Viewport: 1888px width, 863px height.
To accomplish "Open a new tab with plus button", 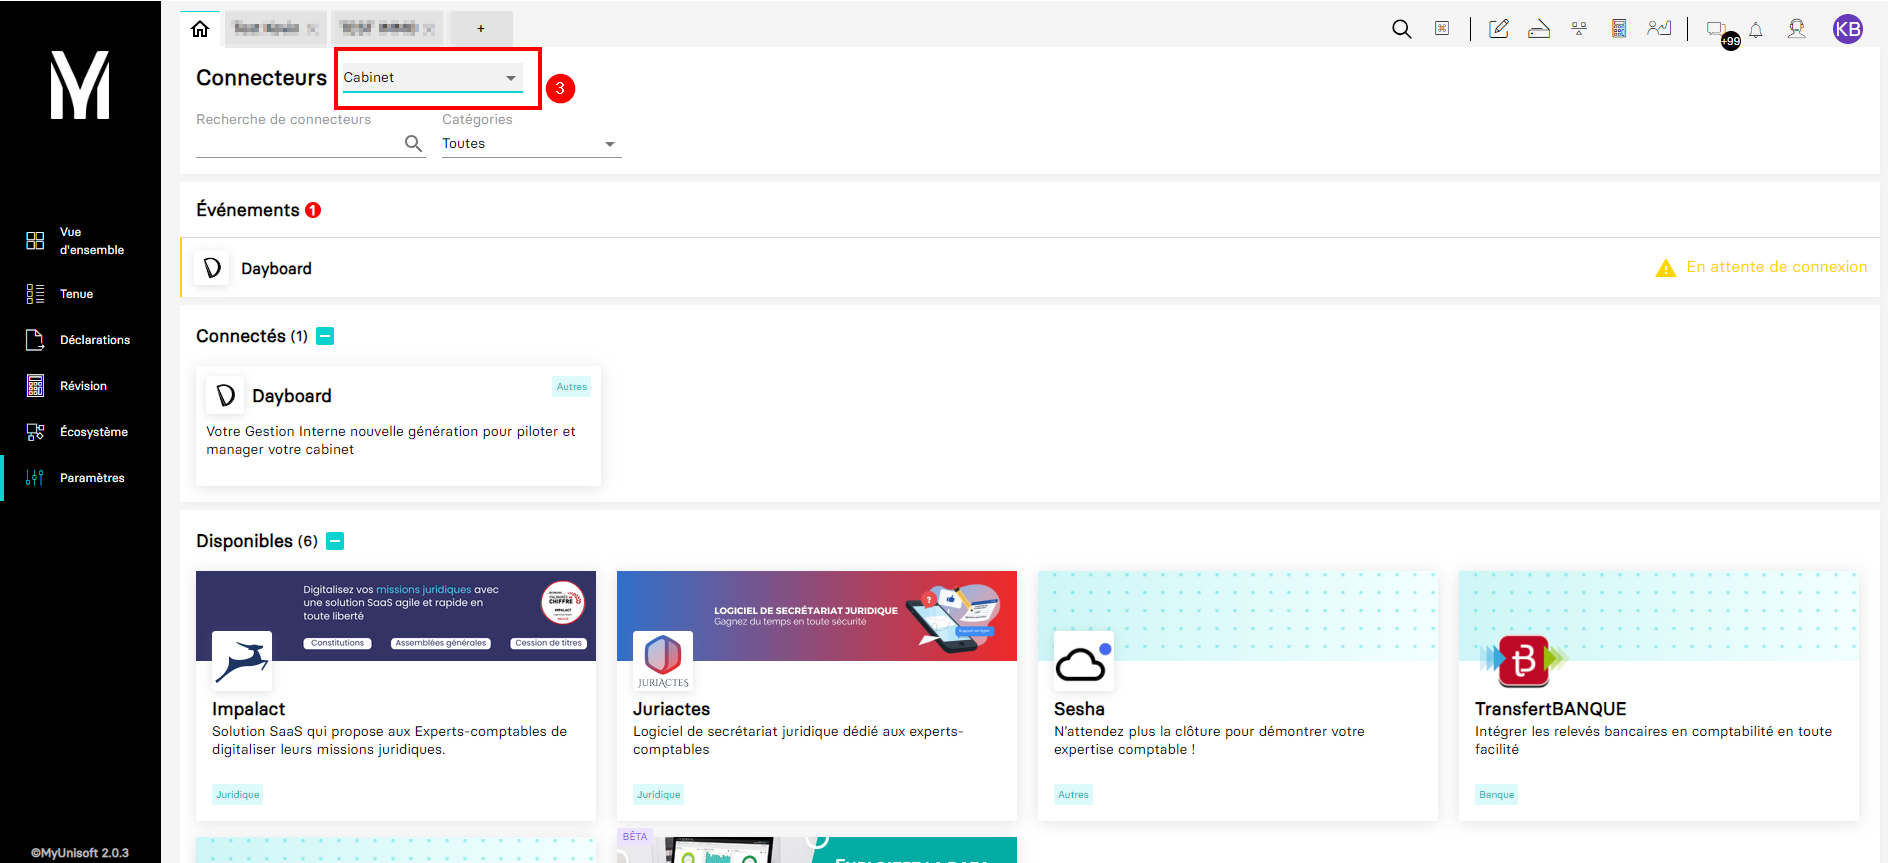I will coord(481,29).
